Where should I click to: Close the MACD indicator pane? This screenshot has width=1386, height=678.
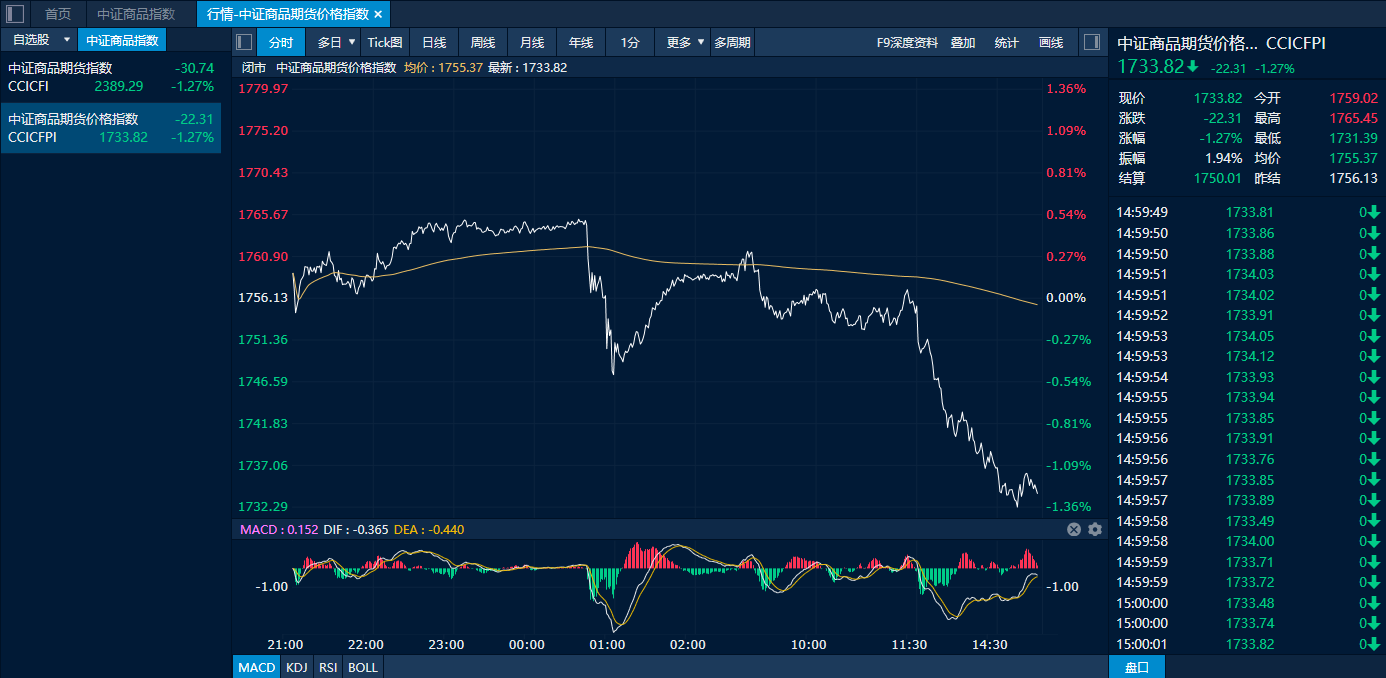pos(1074,529)
